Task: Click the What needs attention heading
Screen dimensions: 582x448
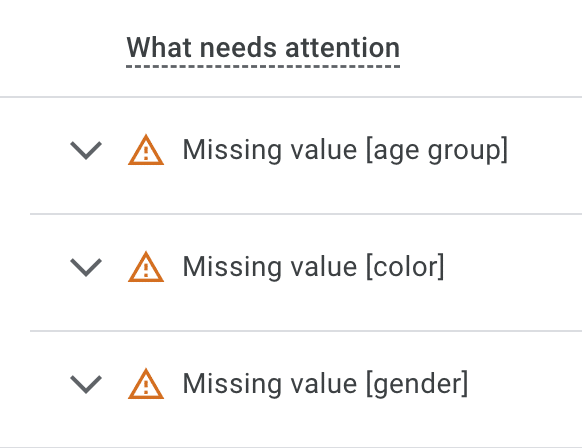Action: pos(263,48)
